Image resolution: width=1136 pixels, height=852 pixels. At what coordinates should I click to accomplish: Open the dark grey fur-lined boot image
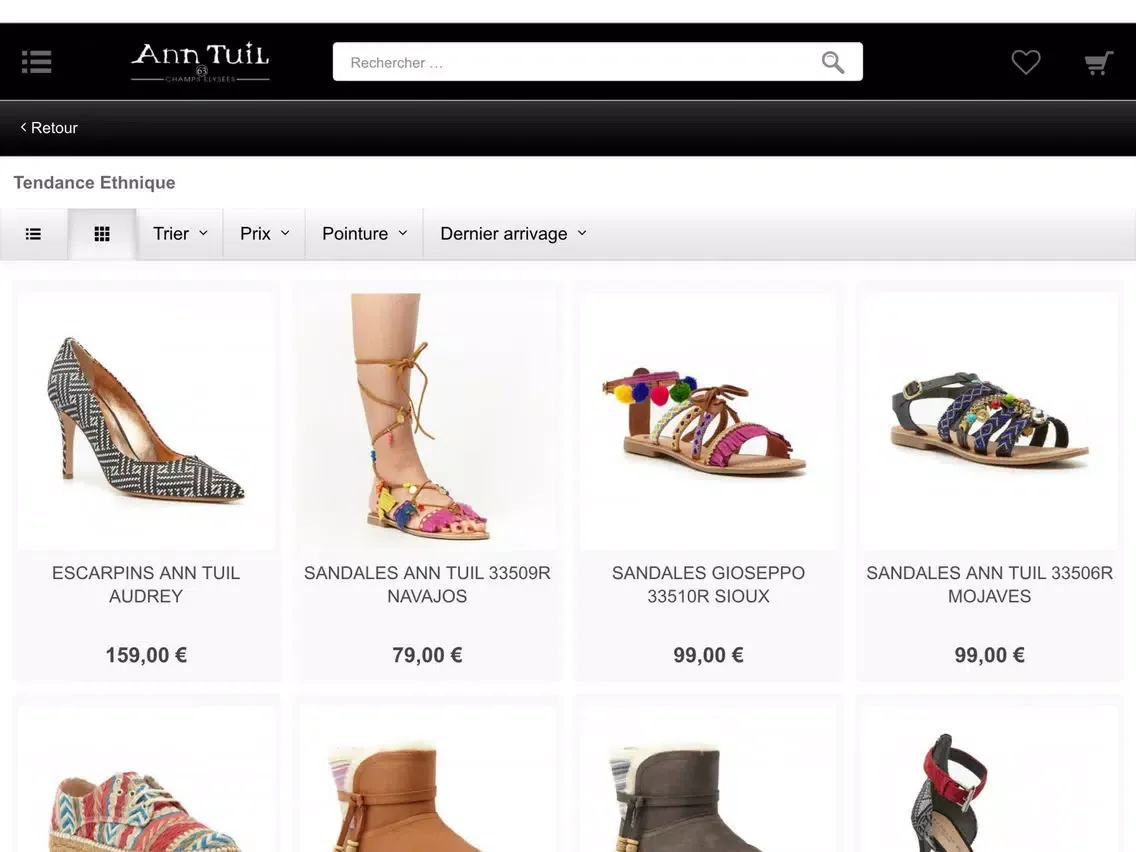(x=709, y=780)
